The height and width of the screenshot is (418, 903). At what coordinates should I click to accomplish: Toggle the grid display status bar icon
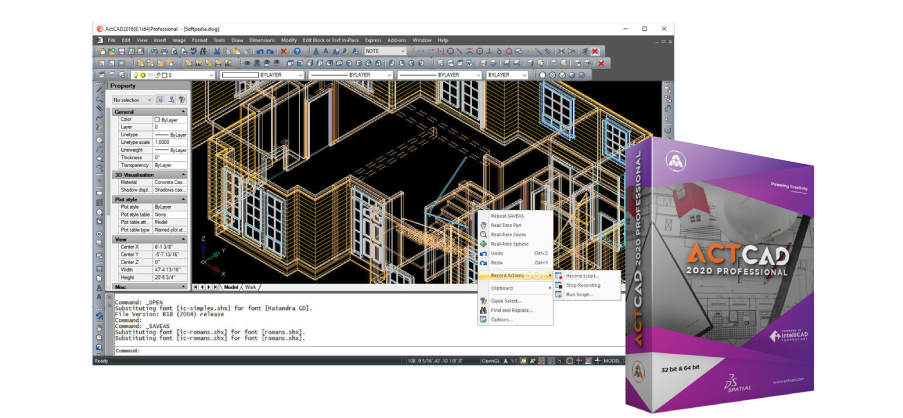click(x=551, y=361)
